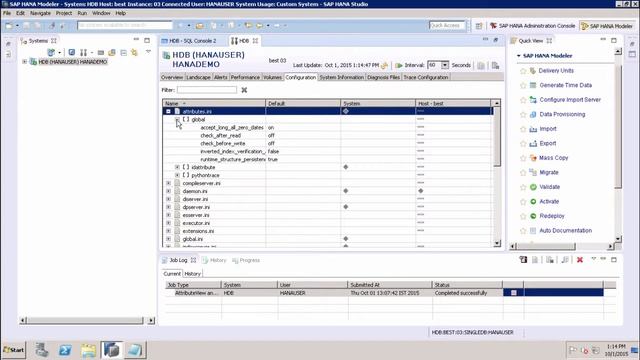The width and height of the screenshot is (640, 360).
Task: Click the Systems view menu arrow
Action: [x=148, y=52]
